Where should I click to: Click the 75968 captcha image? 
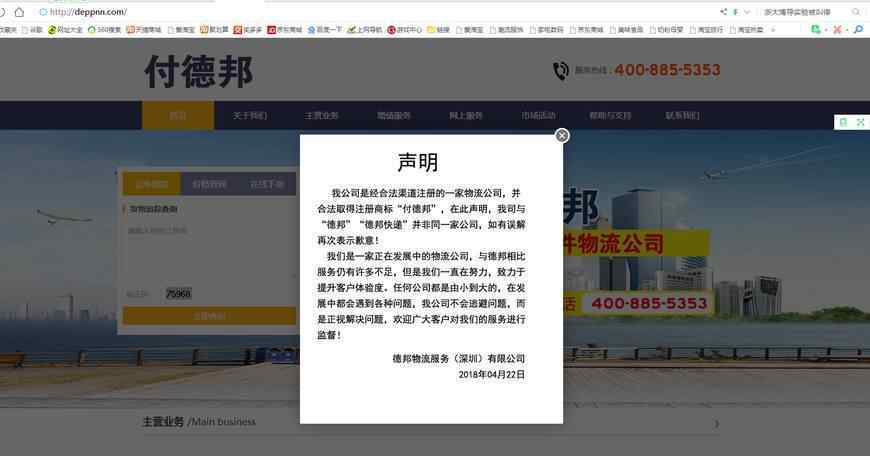(179, 293)
